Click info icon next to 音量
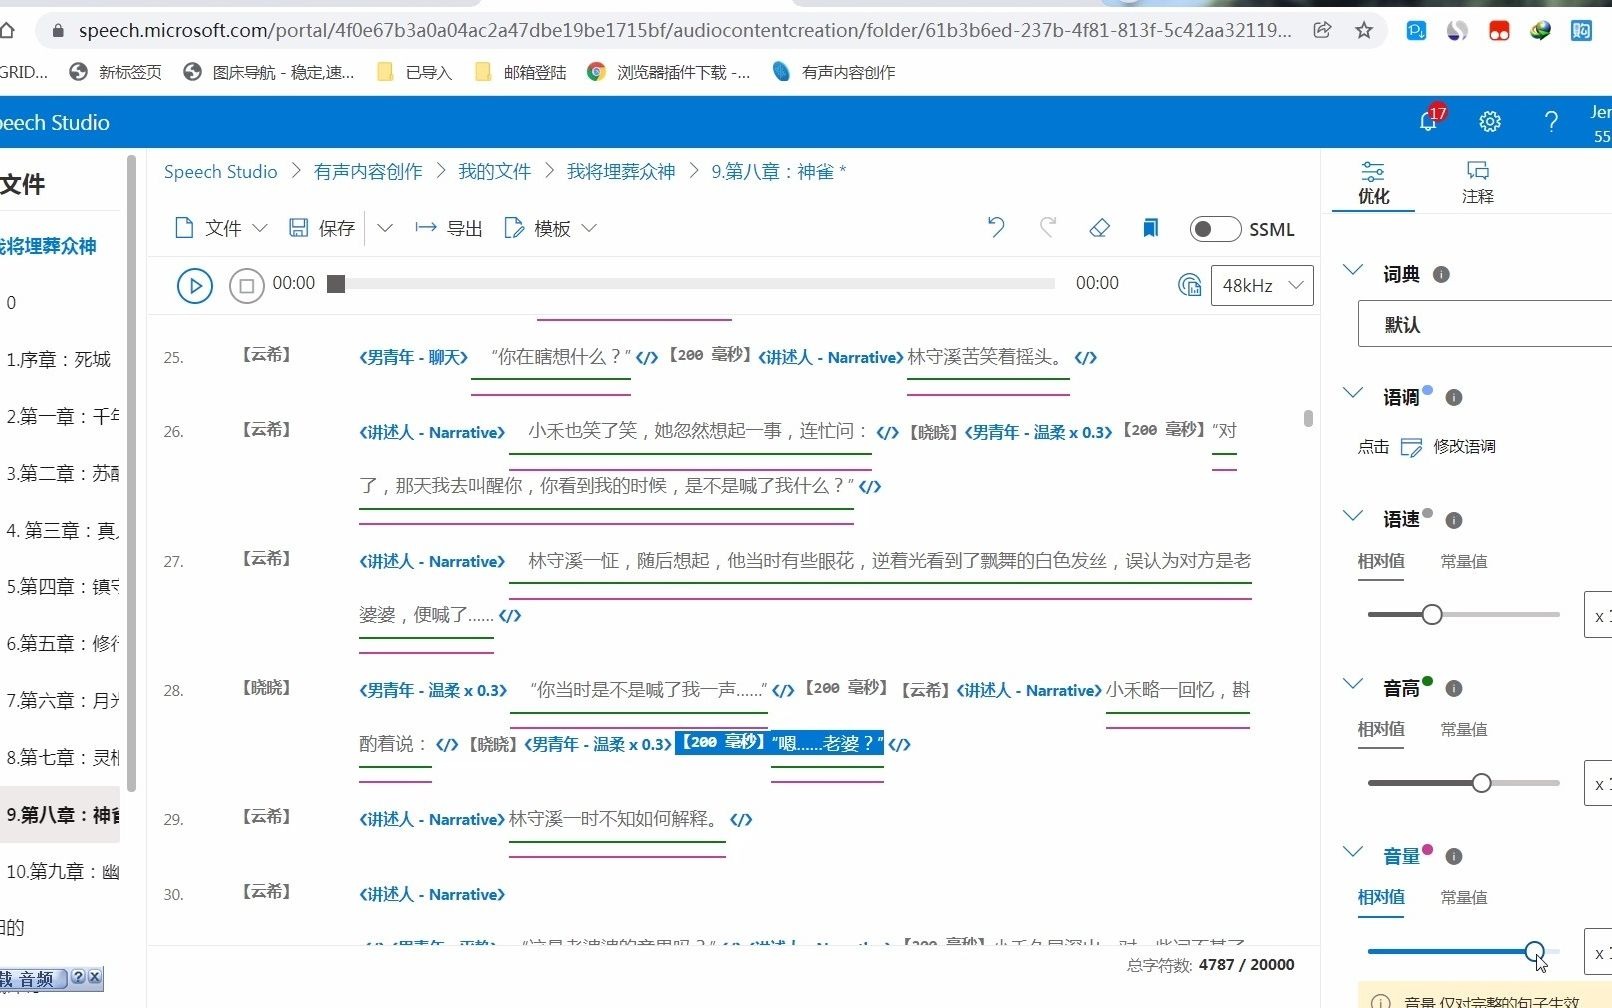1612x1008 pixels. pyautogui.click(x=1454, y=856)
